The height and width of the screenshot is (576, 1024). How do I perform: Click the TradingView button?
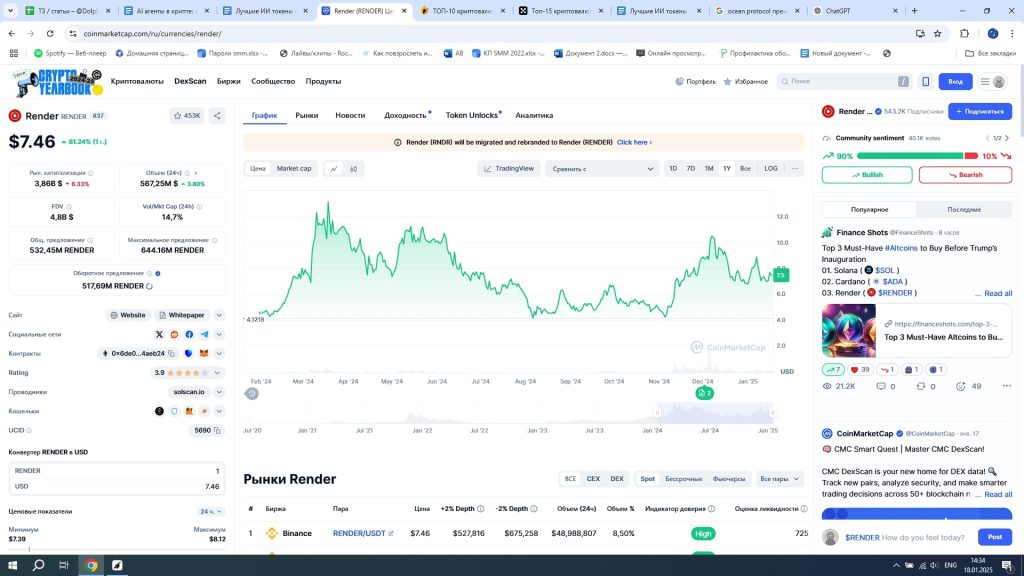coord(509,168)
